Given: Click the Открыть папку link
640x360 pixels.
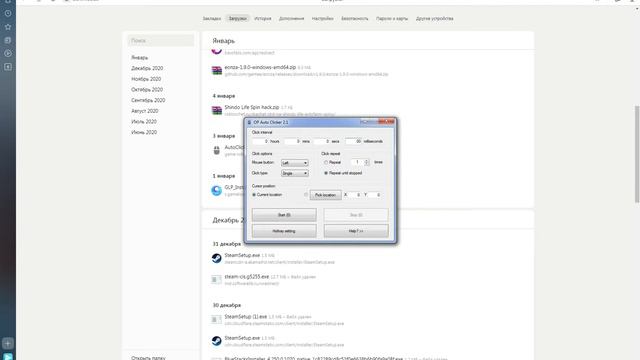Looking at the screenshot, I should [x=148, y=358].
